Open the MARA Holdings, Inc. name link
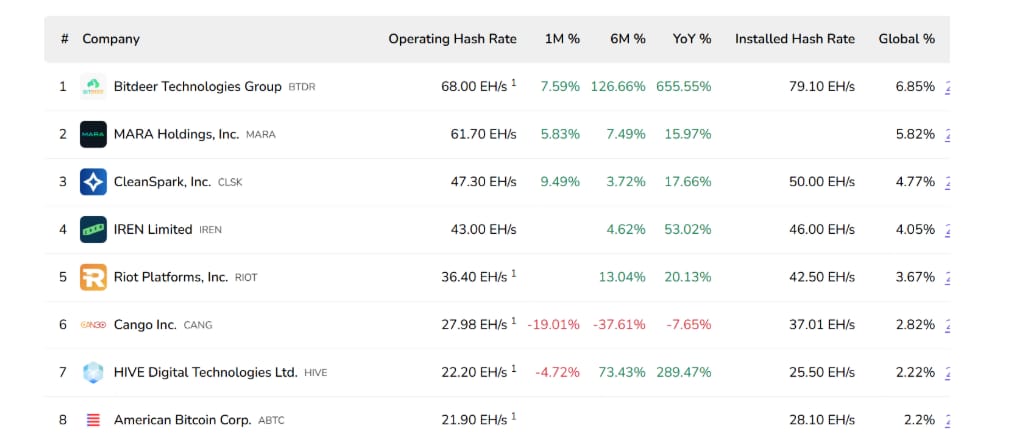The height and width of the screenshot is (444, 1024). 176,134
